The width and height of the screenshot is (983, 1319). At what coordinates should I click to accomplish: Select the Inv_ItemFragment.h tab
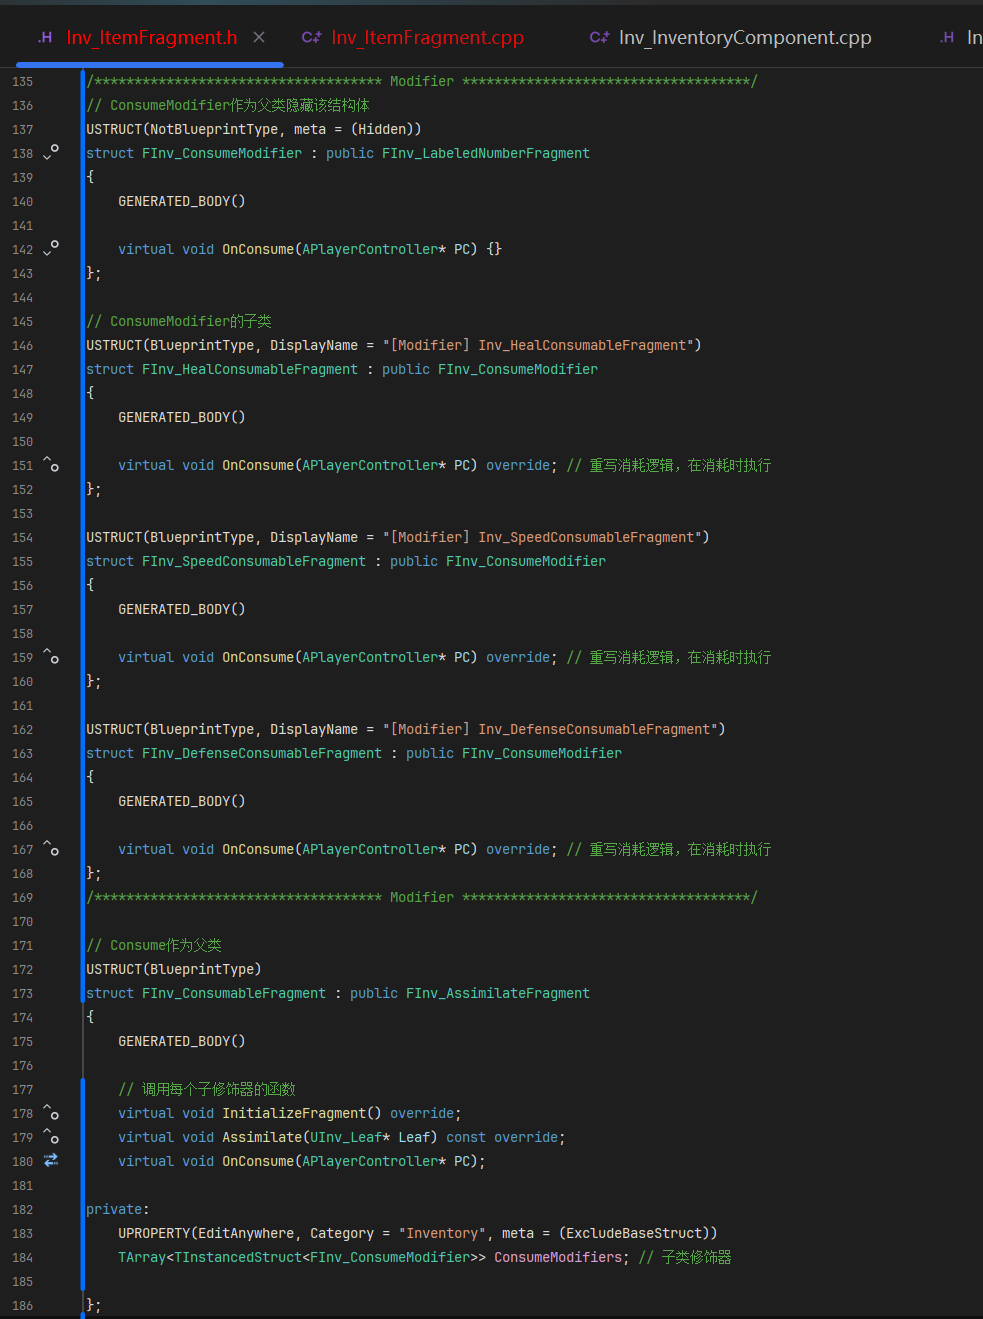151,37
